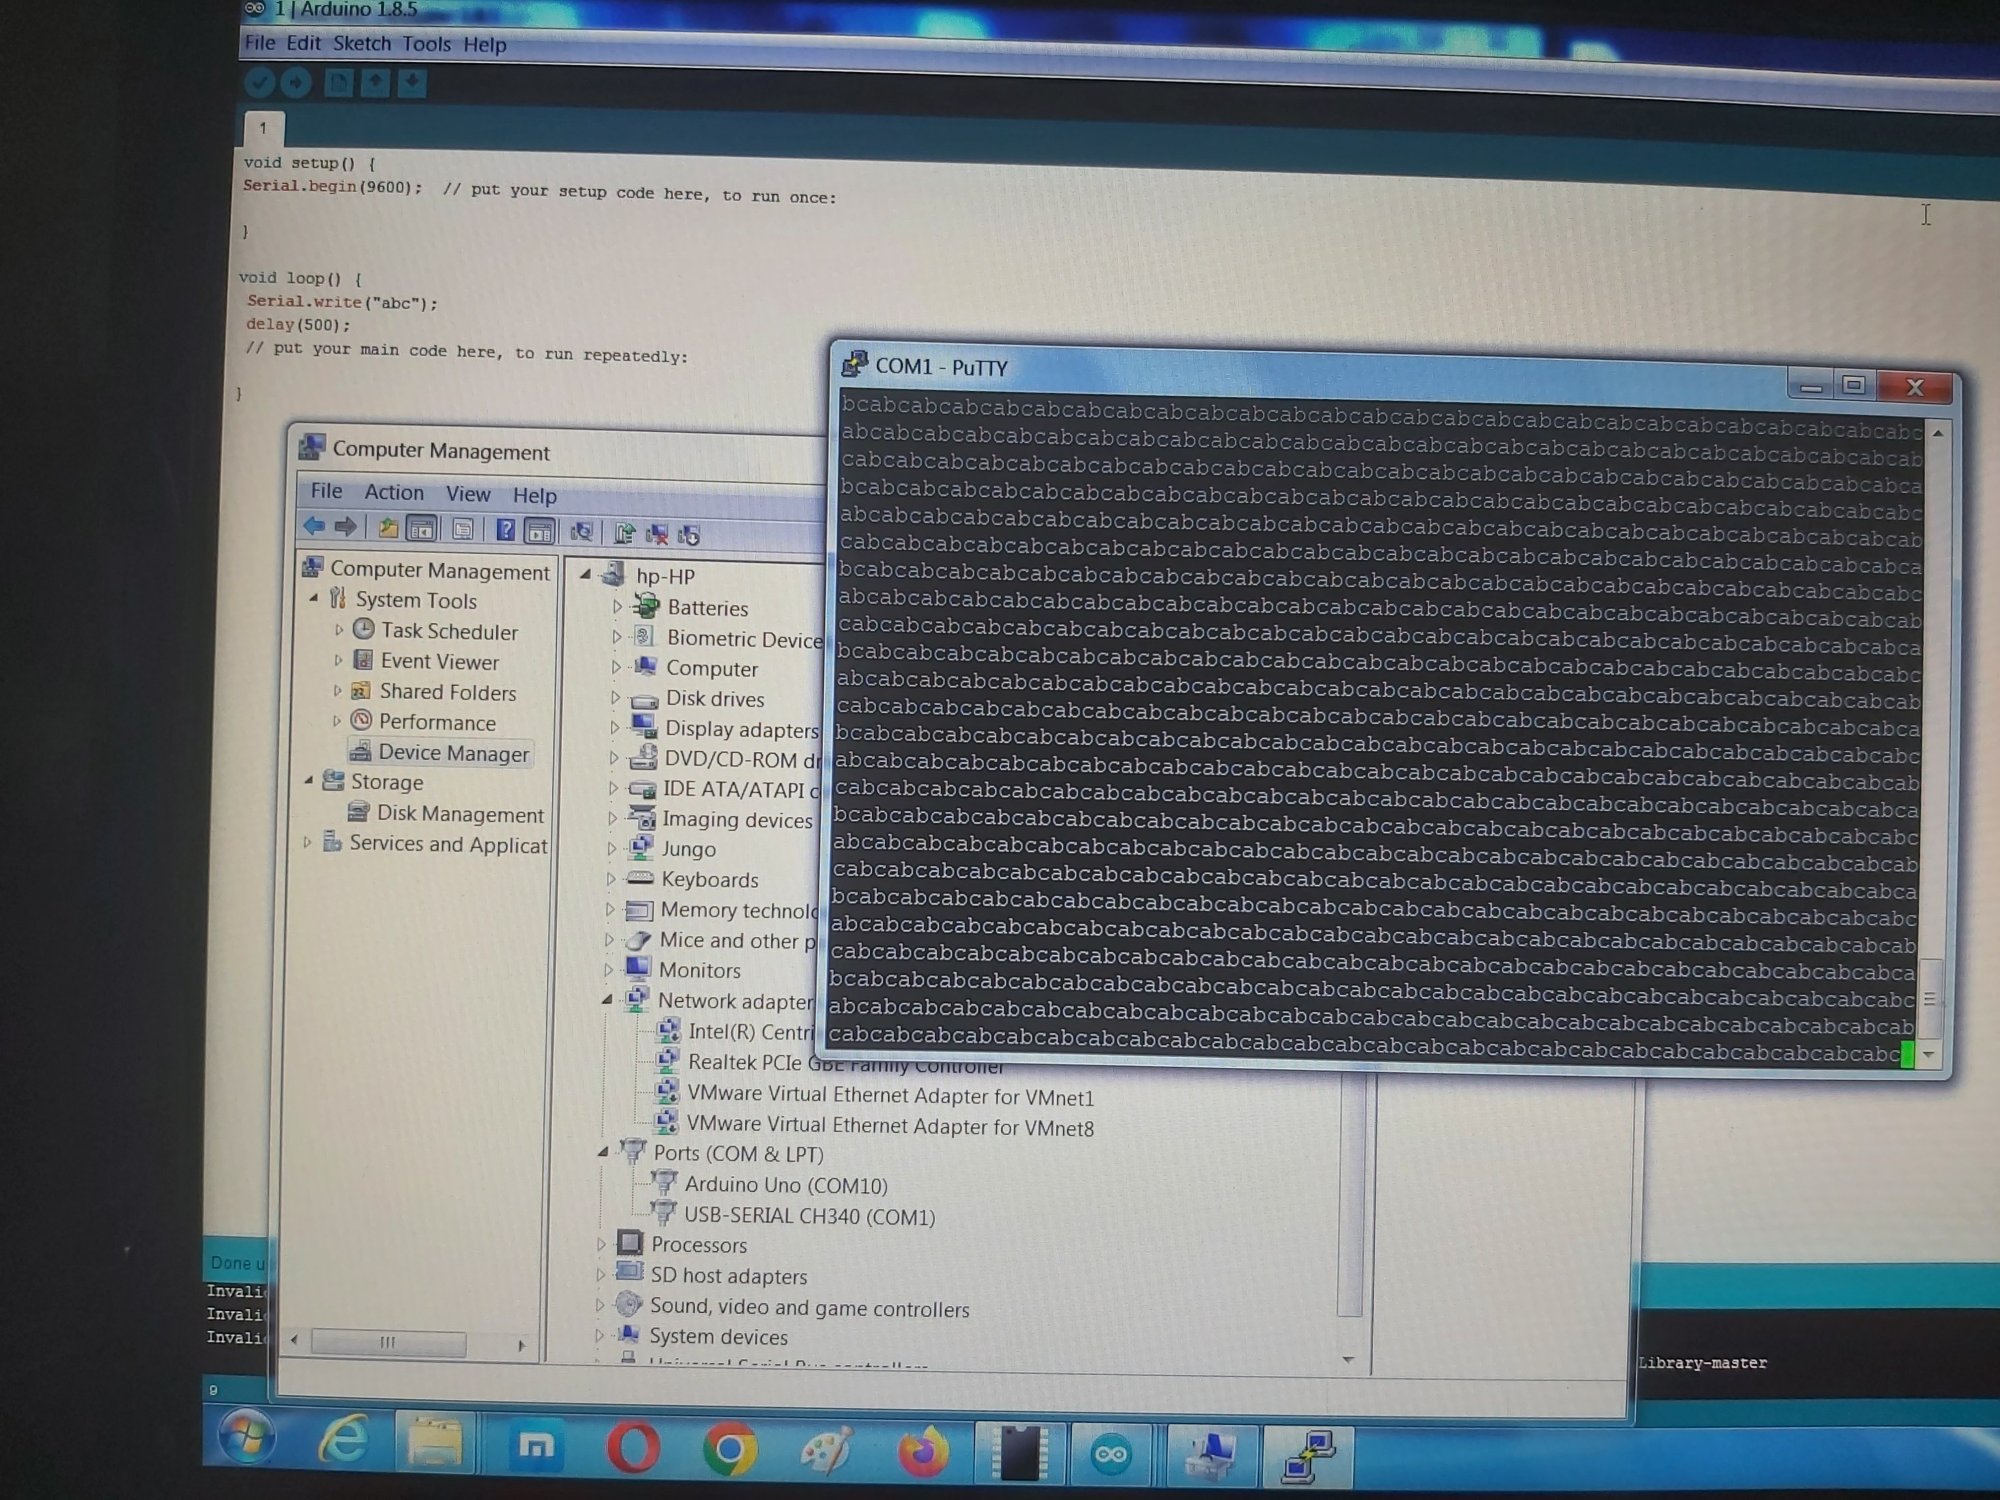Image resolution: width=2000 pixels, height=1500 pixels.
Task: Click the Save sketch icon in Arduino
Action: coord(412,83)
